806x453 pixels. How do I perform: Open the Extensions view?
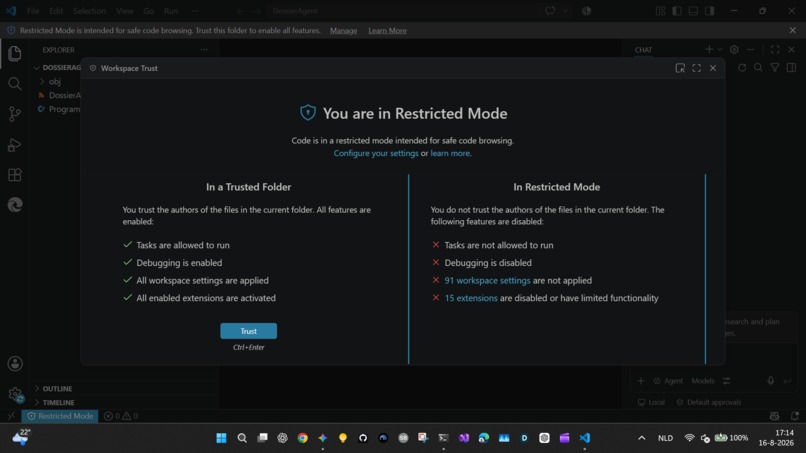click(x=15, y=175)
